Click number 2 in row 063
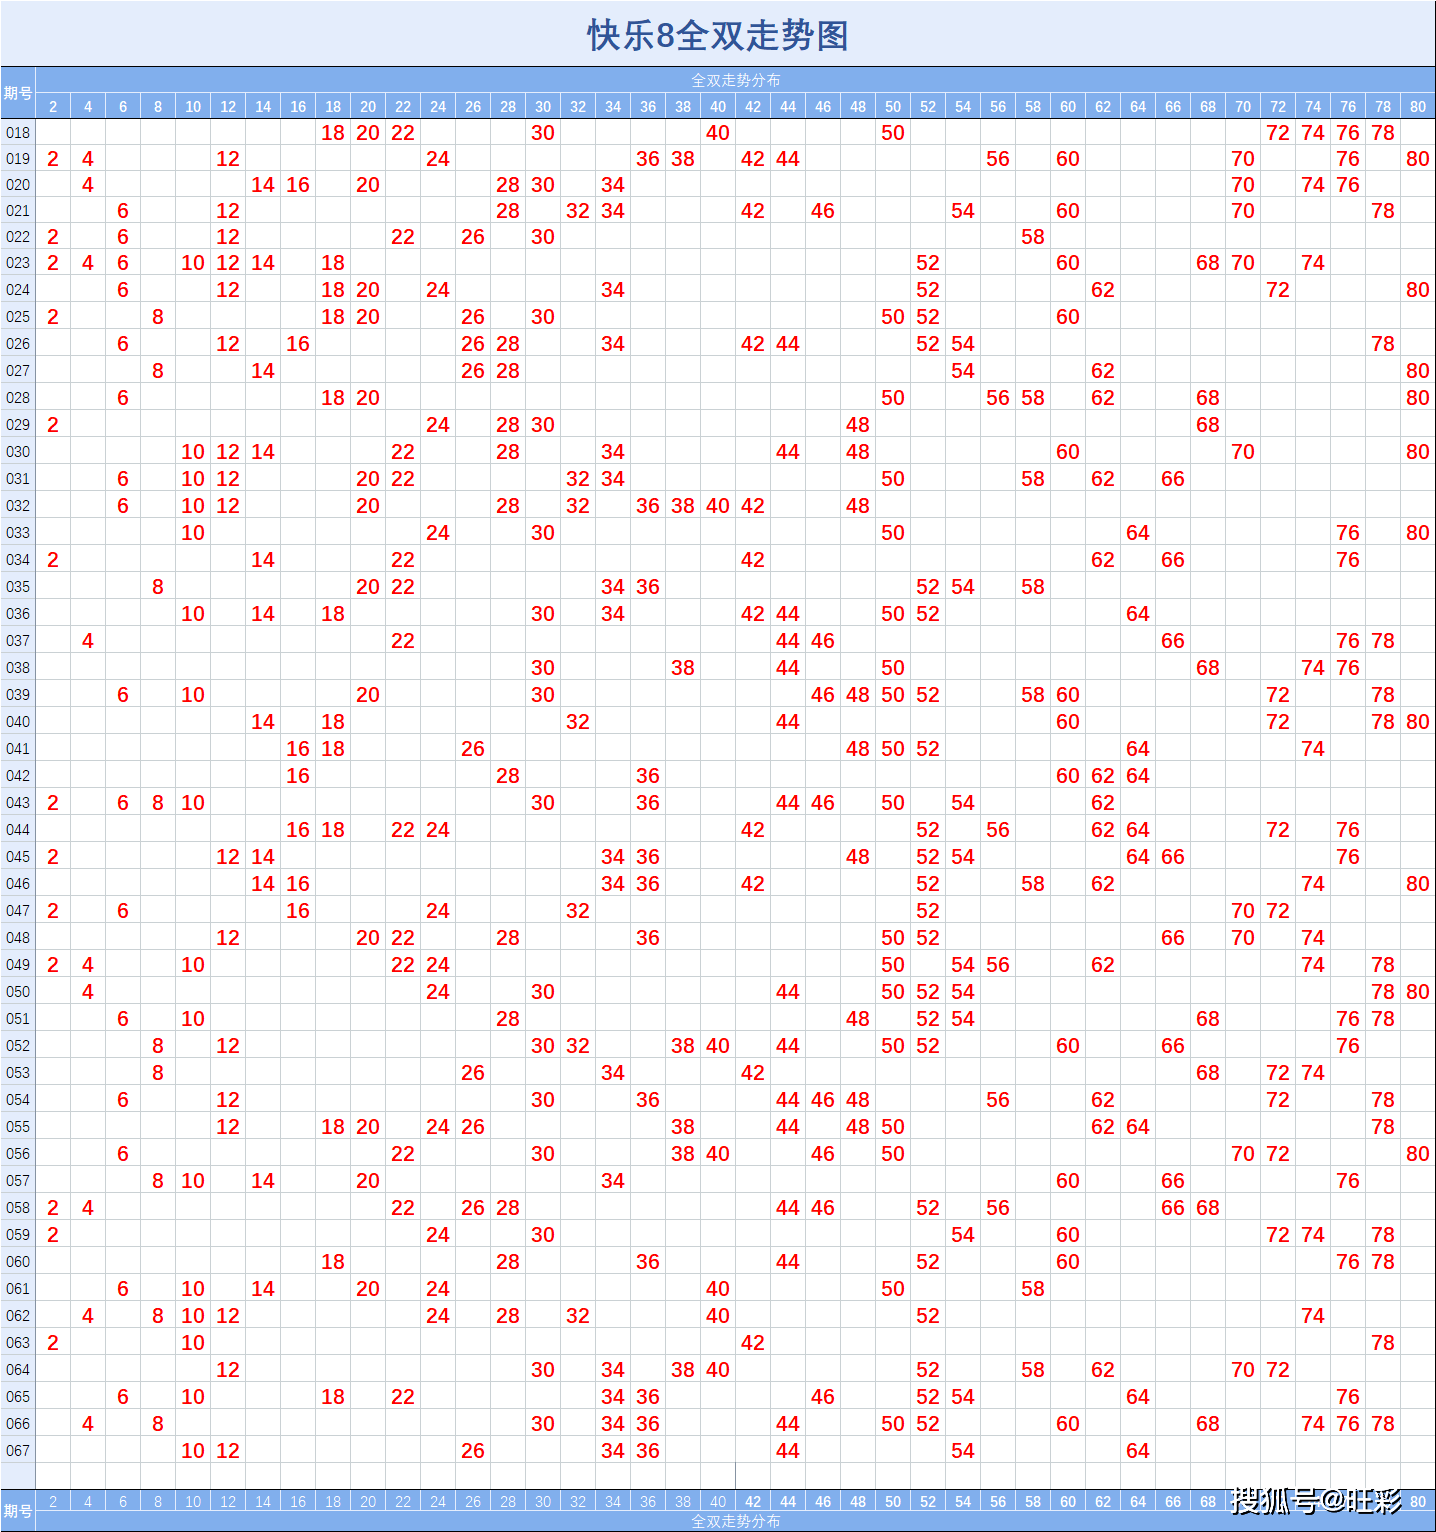Viewport: 1436px width, 1532px height. point(53,1343)
